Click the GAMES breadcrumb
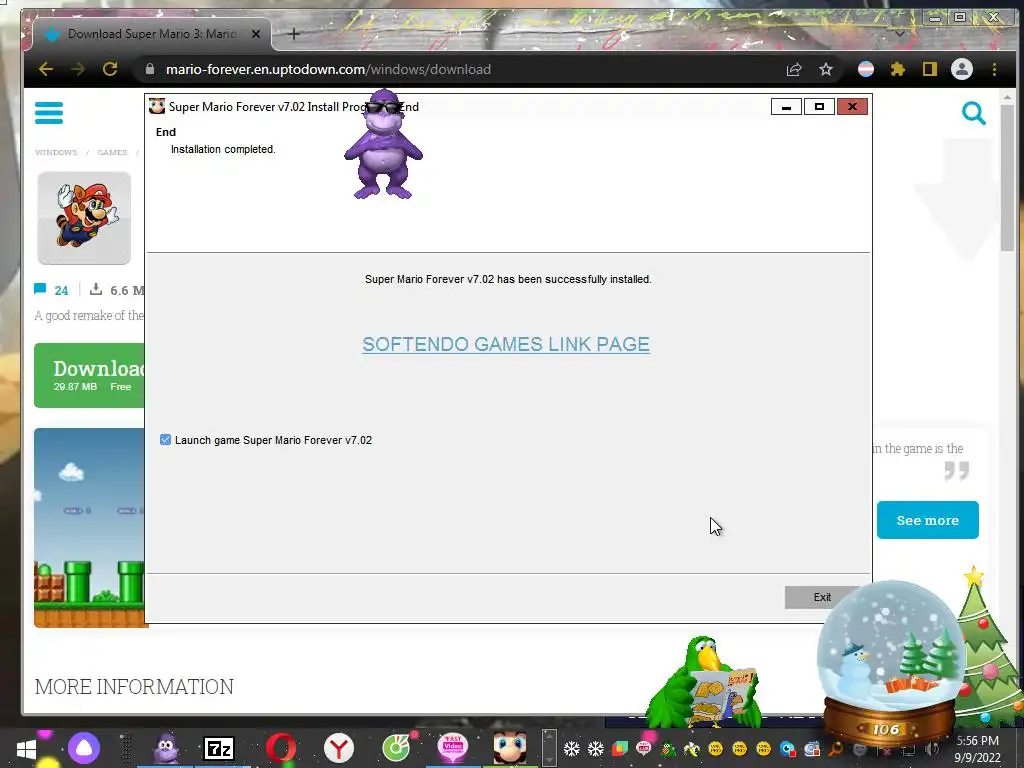Image resolution: width=1024 pixels, height=768 pixels. (112, 152)
